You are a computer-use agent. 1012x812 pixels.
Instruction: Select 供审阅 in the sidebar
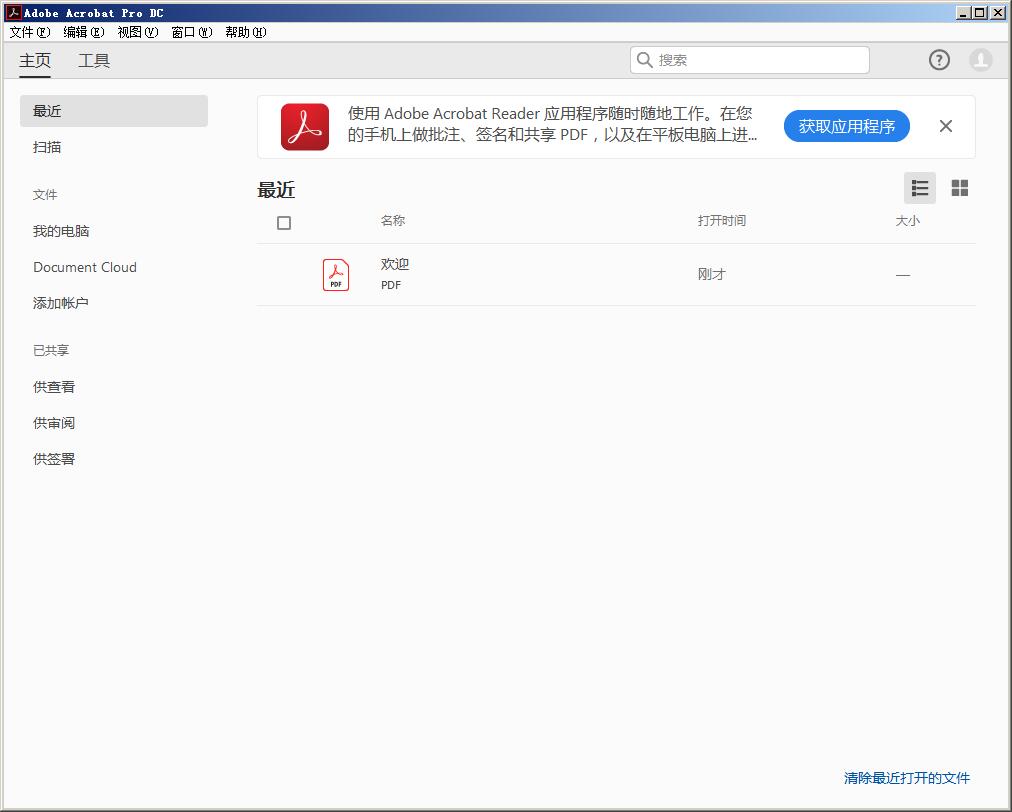click(54, 423)
